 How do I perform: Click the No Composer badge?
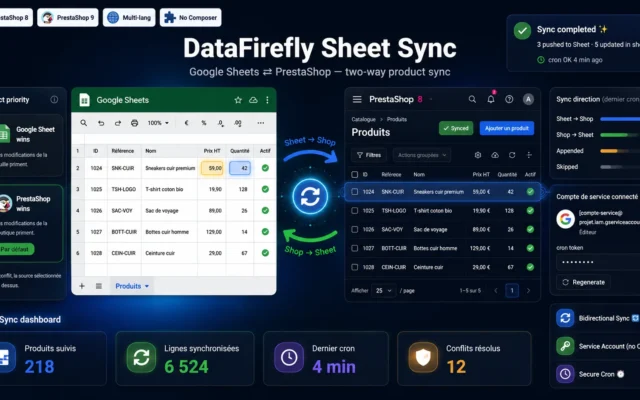coord(191,18)
